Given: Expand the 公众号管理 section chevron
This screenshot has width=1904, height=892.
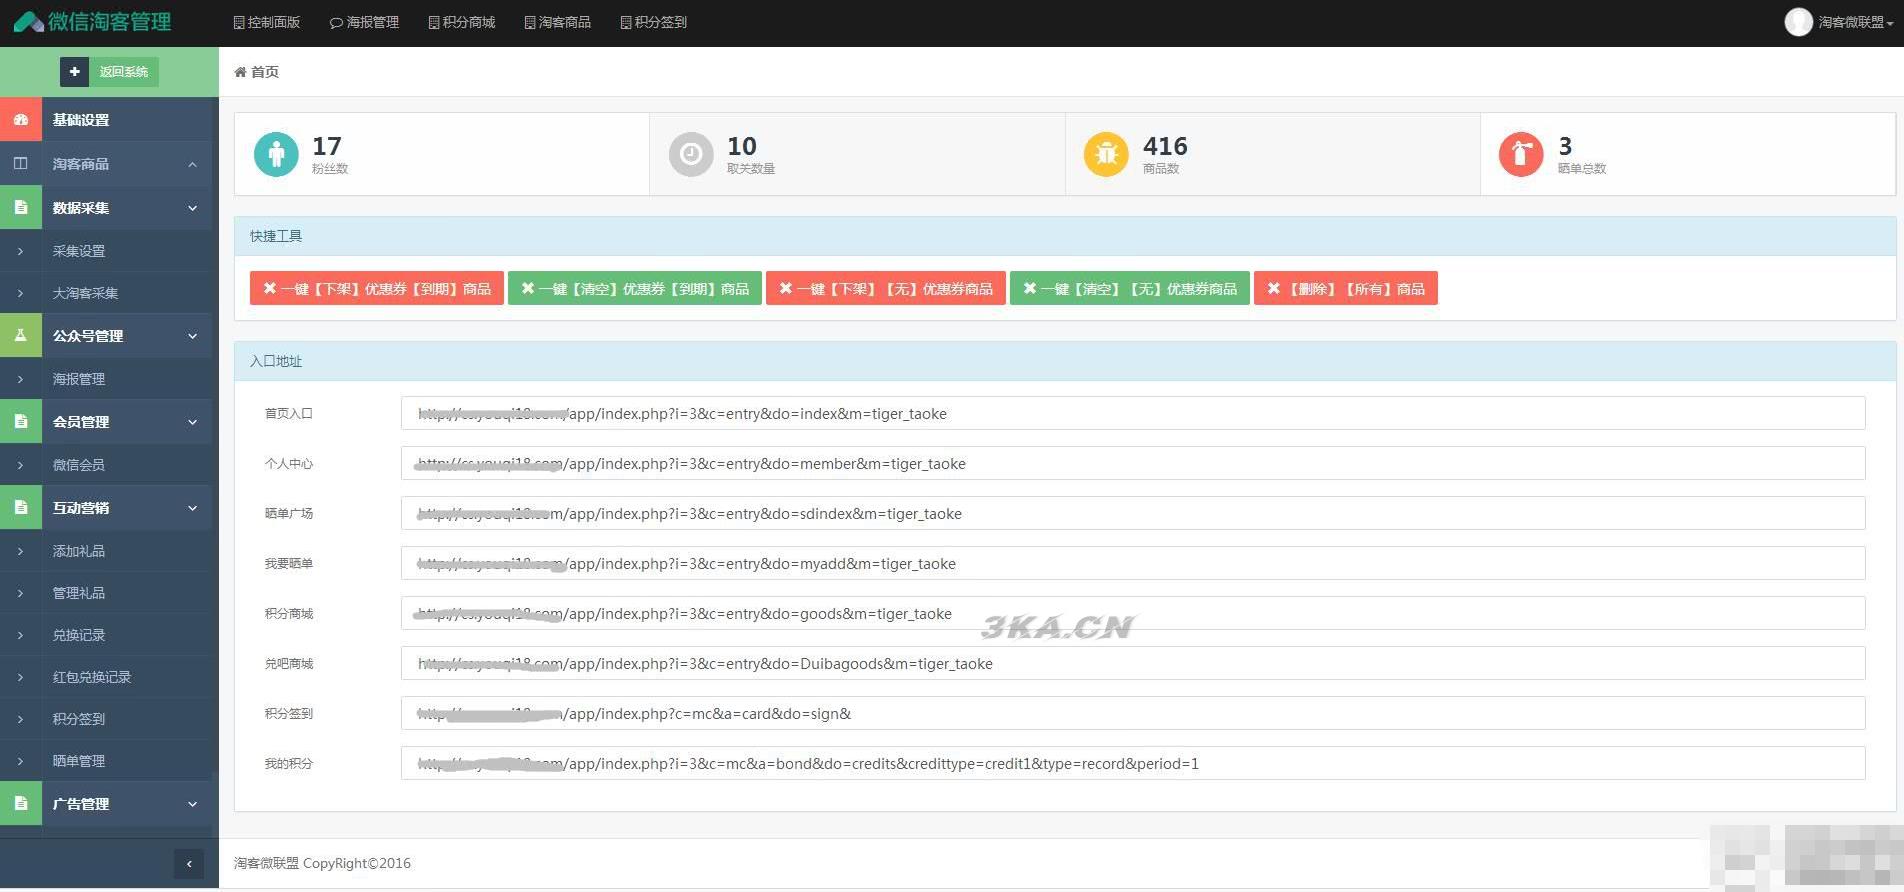Looking at the screenshot, I should (x=192, y=336).
